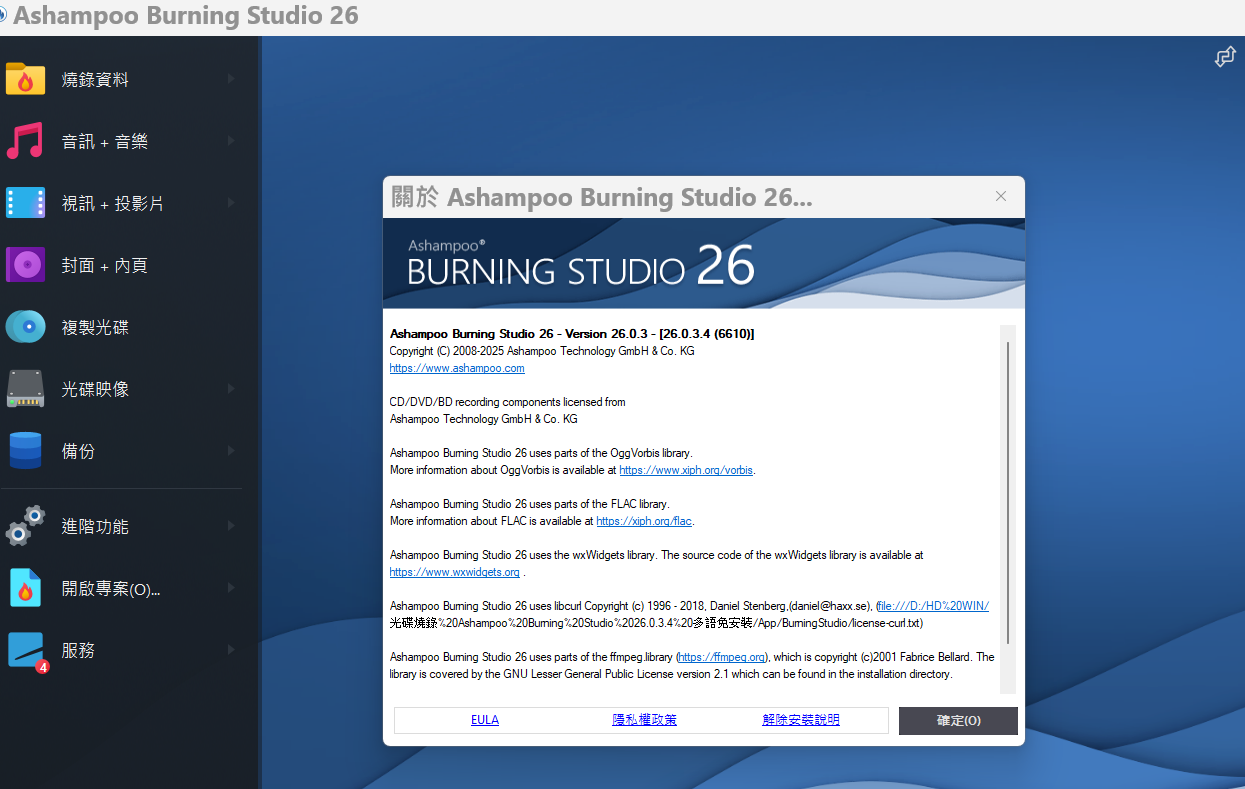
Task: Click the Copyright (C) 2008-2025 line
Action: 542,351
